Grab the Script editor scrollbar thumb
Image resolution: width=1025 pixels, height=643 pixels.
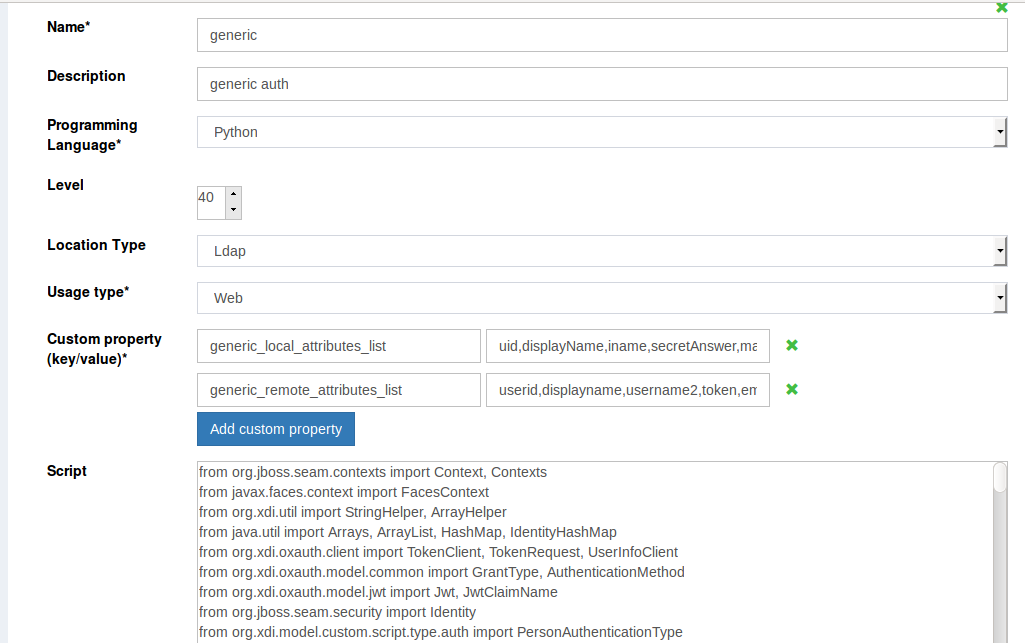click(1000, 478)
